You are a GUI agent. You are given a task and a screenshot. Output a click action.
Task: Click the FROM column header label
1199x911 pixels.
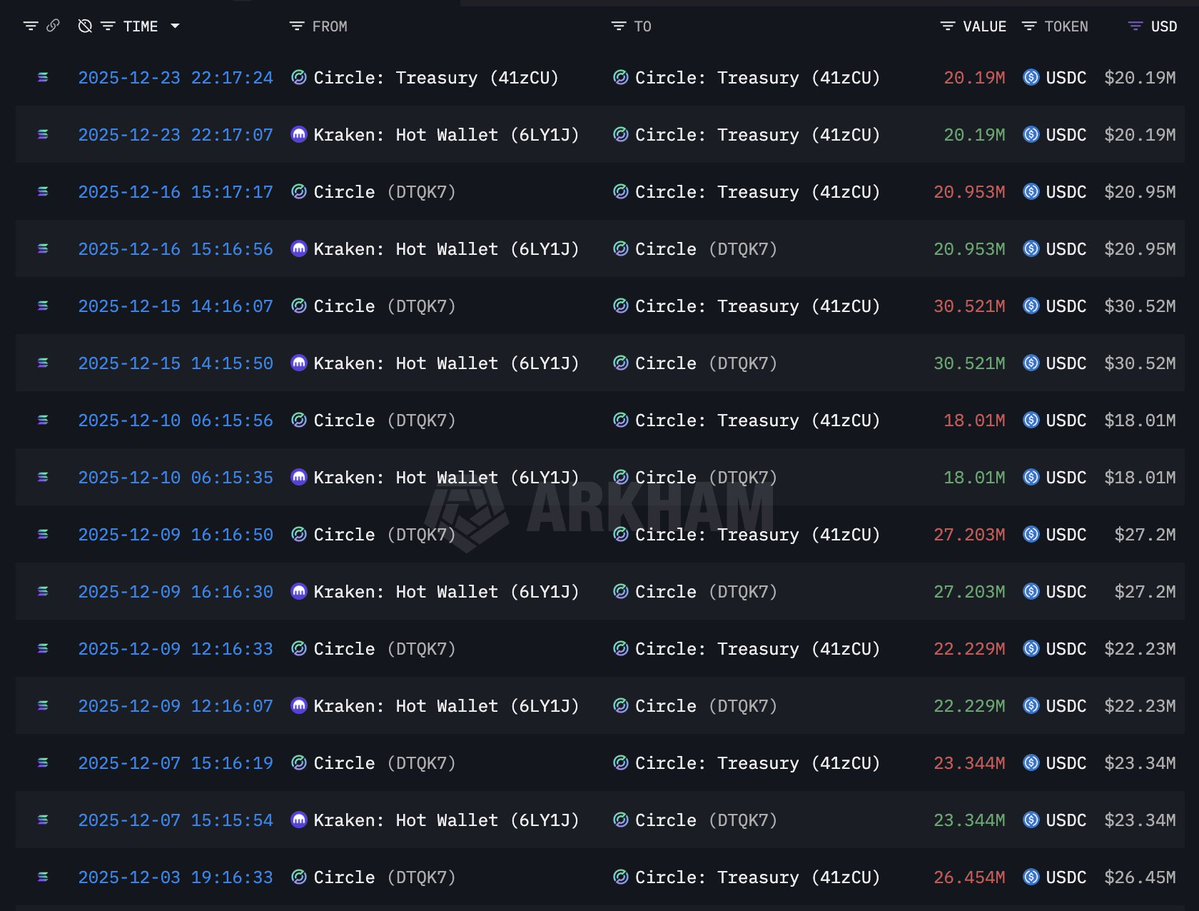tap(330, 26)
